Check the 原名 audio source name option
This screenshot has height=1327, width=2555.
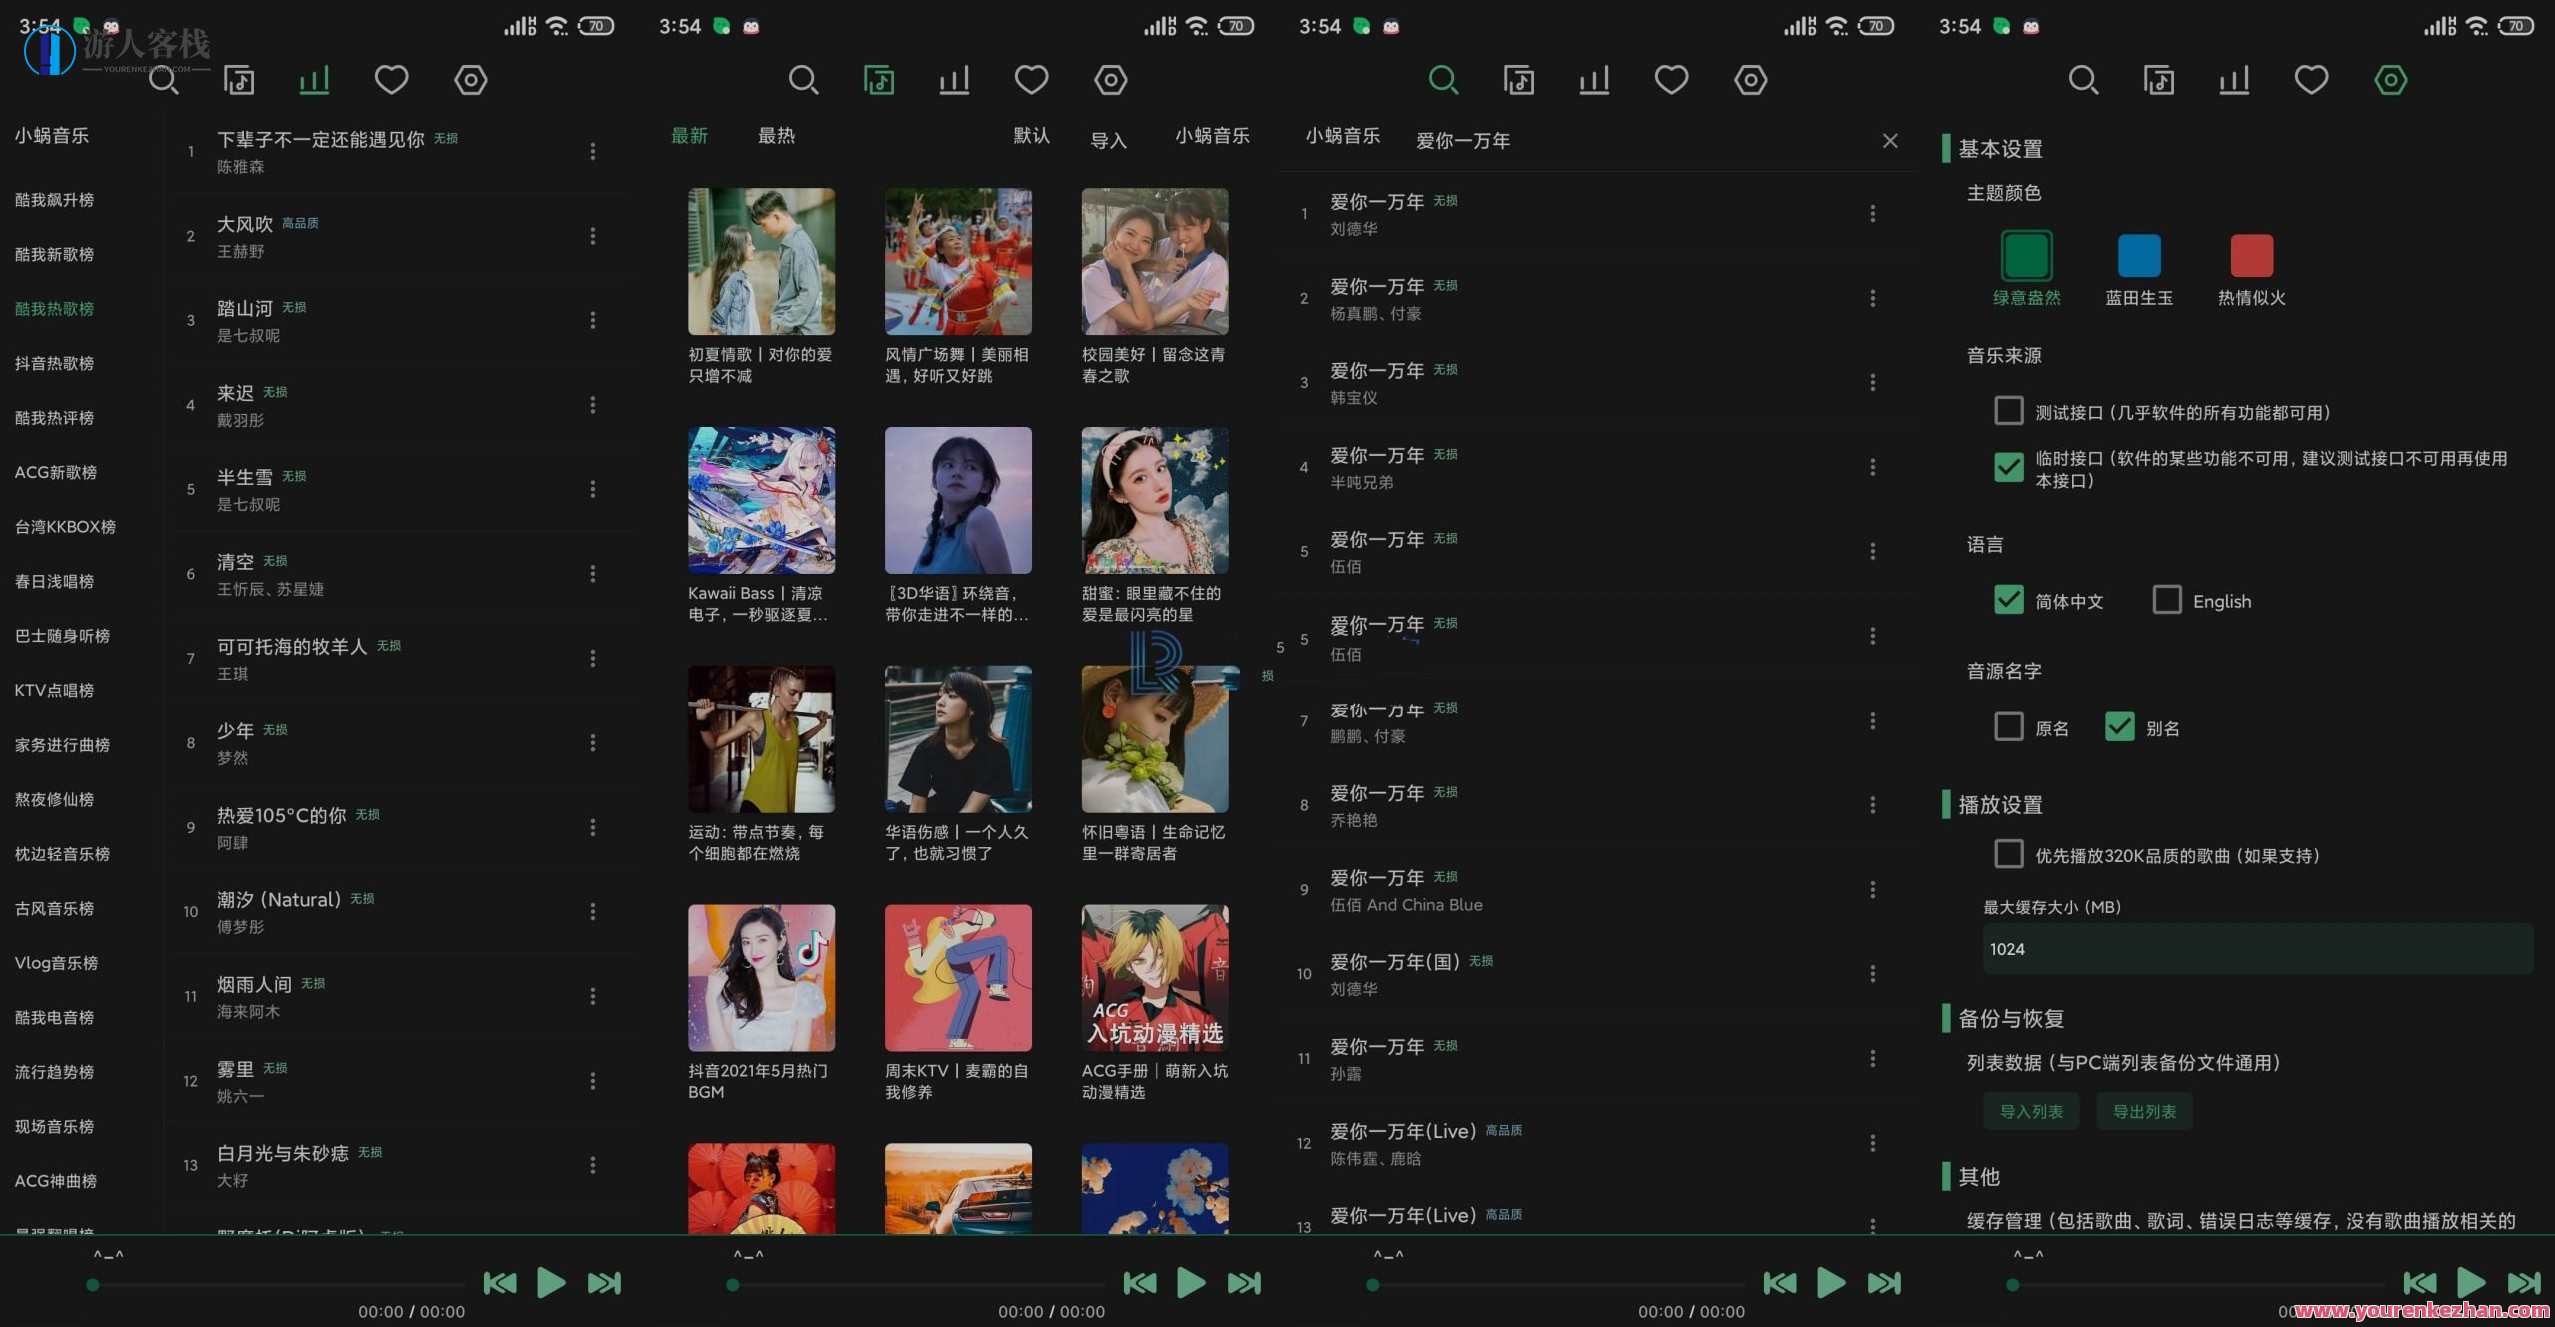(x=2008, y=726)
